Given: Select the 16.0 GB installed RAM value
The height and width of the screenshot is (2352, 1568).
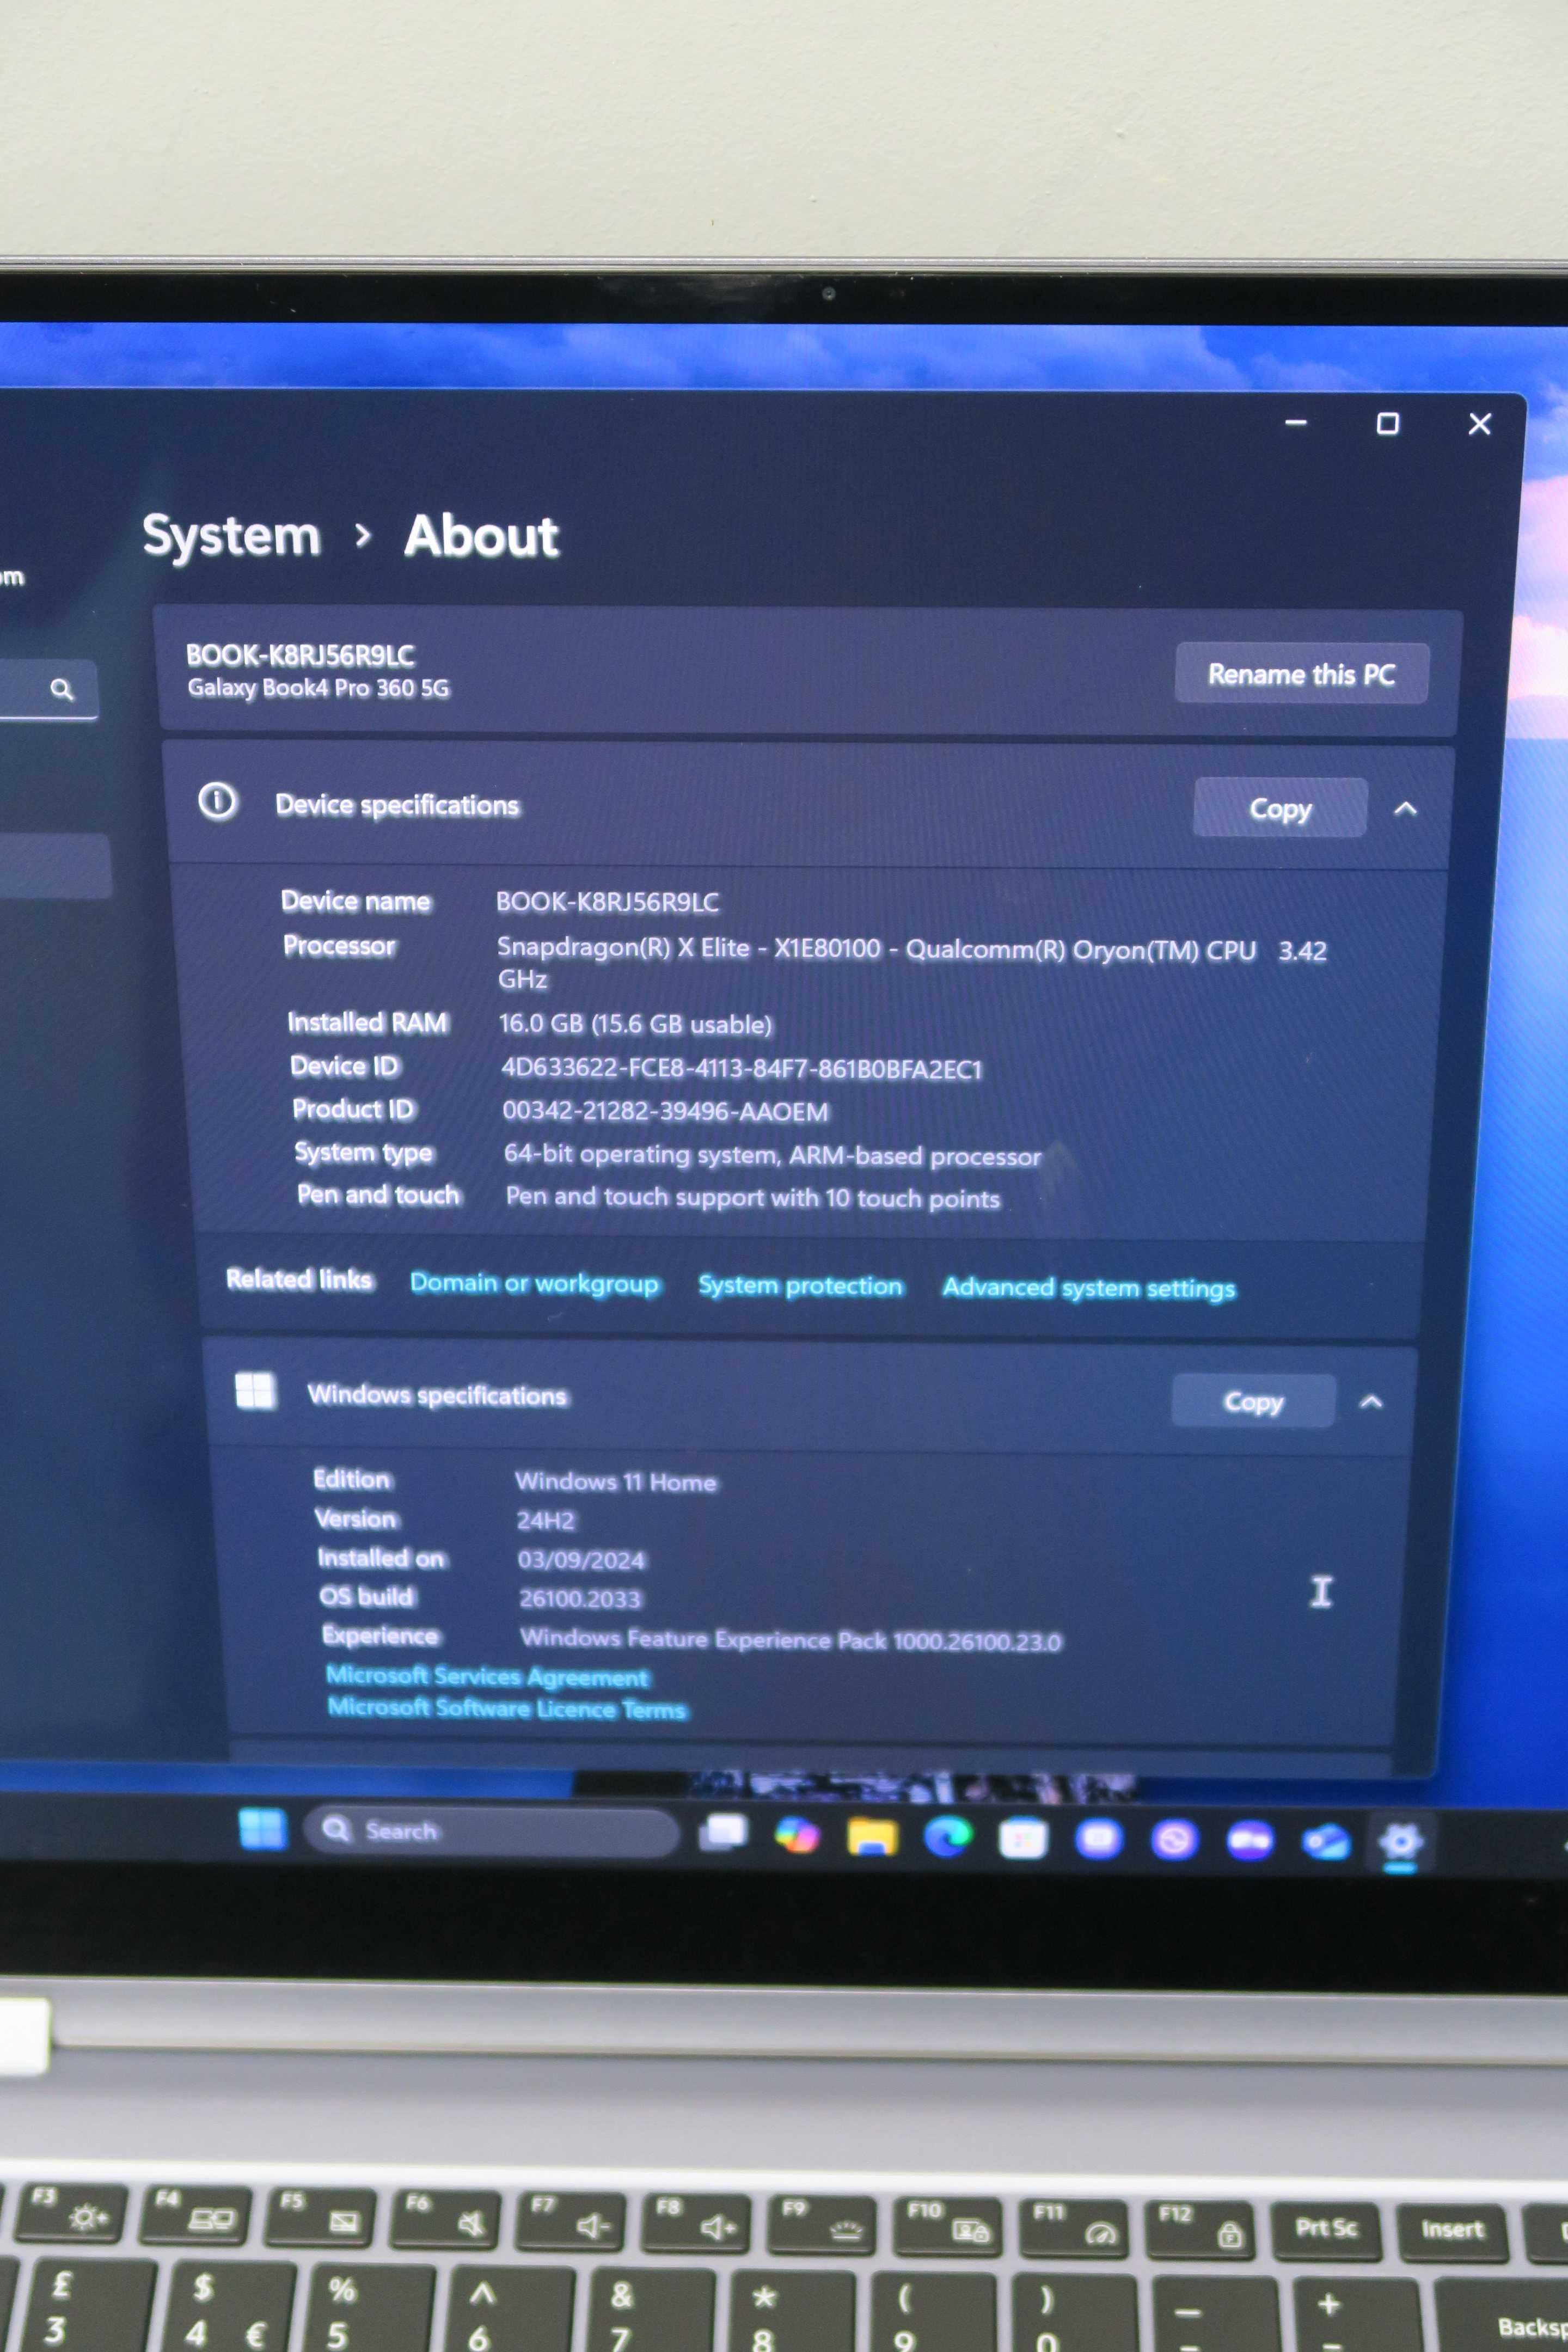Looking at the screenshot, I should click(635, 1024).
